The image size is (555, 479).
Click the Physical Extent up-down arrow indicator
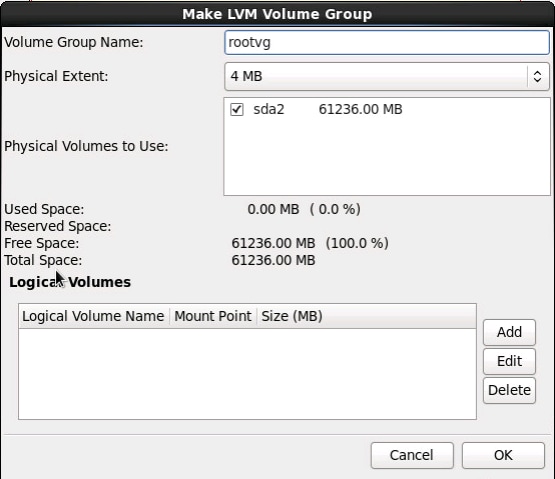[537, 76]
